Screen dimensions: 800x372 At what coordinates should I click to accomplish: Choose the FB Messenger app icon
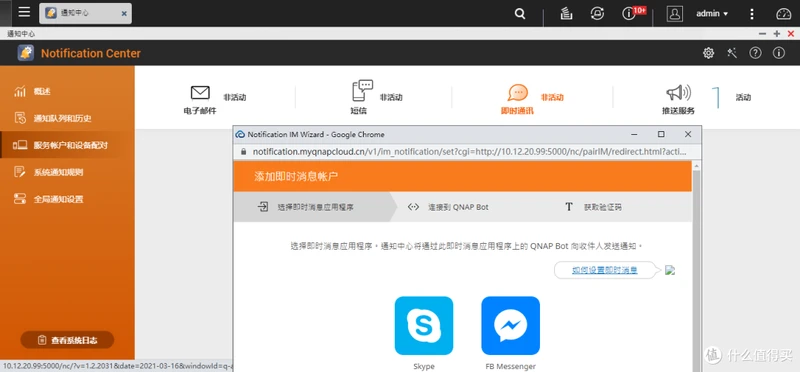tap(511, 326)
